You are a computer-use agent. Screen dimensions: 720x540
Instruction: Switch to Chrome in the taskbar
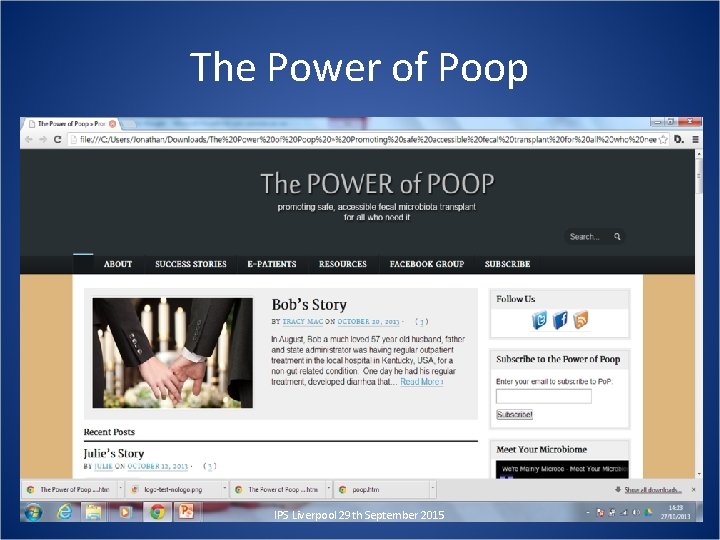(158, 512)
